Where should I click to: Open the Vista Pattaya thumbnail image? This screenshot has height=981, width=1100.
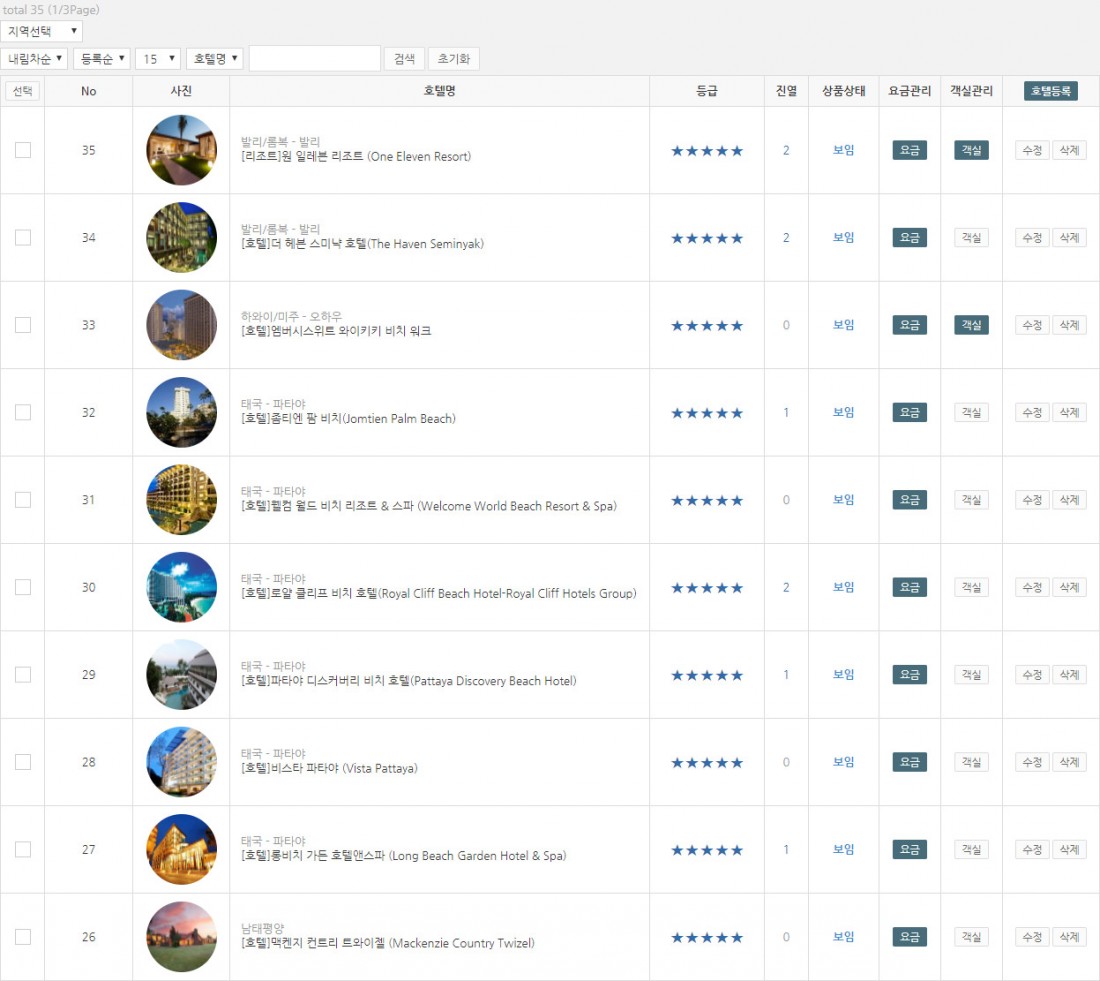182,761
